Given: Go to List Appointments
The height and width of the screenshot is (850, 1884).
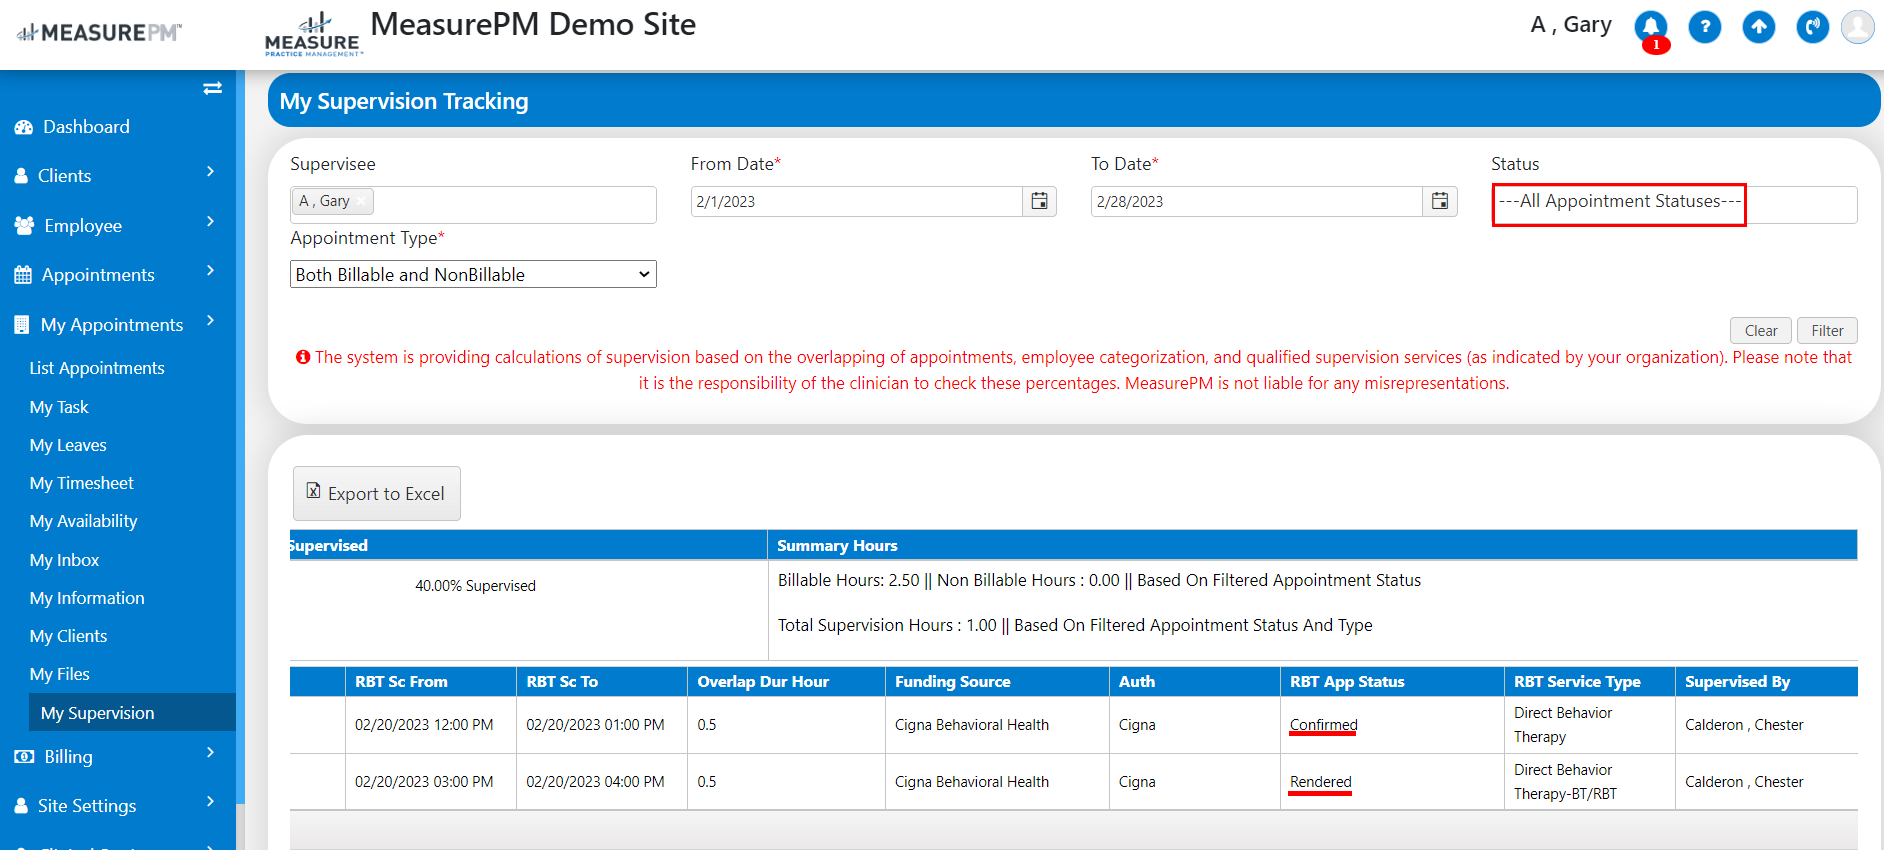Looking at the screenshot, I should click(x=97, y=368).
